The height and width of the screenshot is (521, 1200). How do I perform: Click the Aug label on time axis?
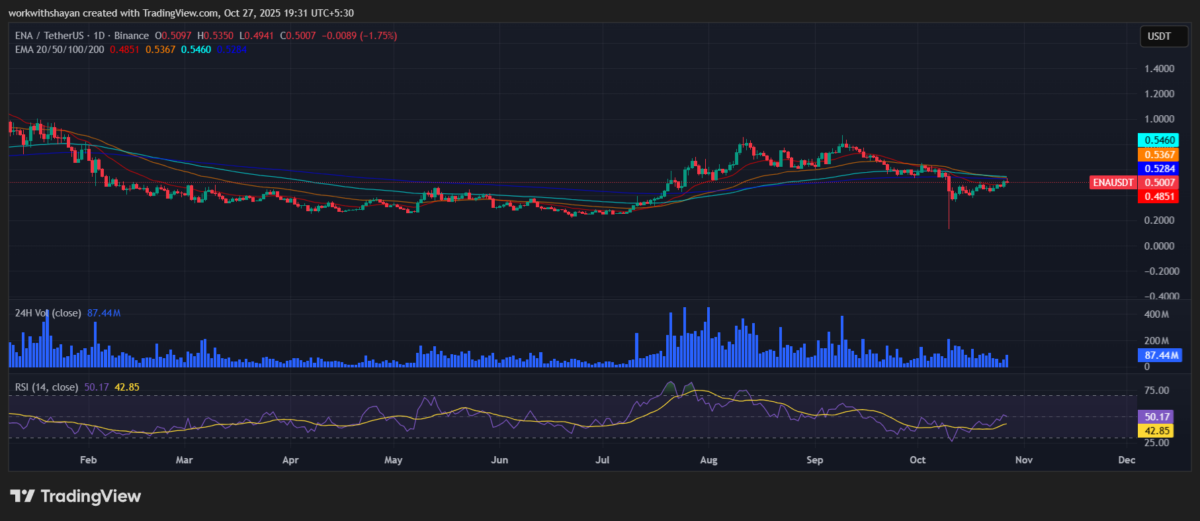tap(709, 461)
